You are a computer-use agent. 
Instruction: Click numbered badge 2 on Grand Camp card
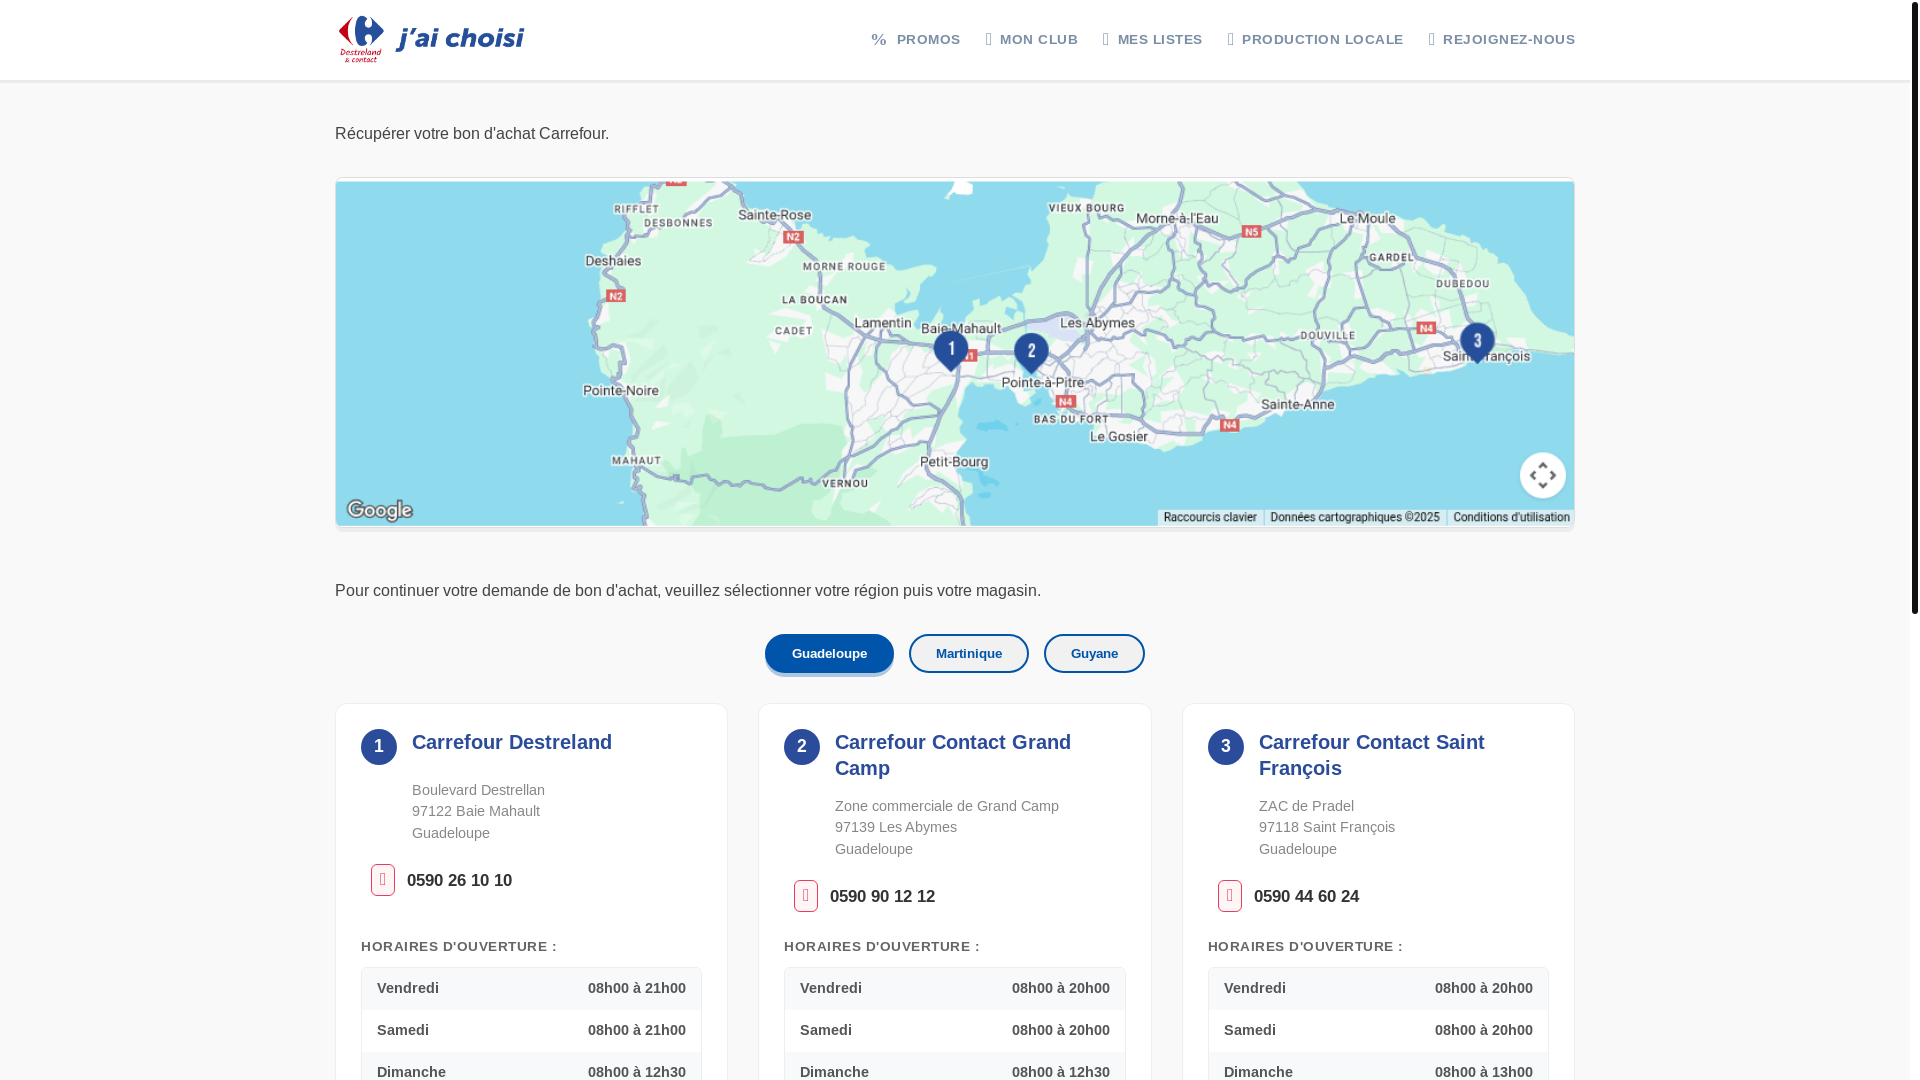coord(802,747)
